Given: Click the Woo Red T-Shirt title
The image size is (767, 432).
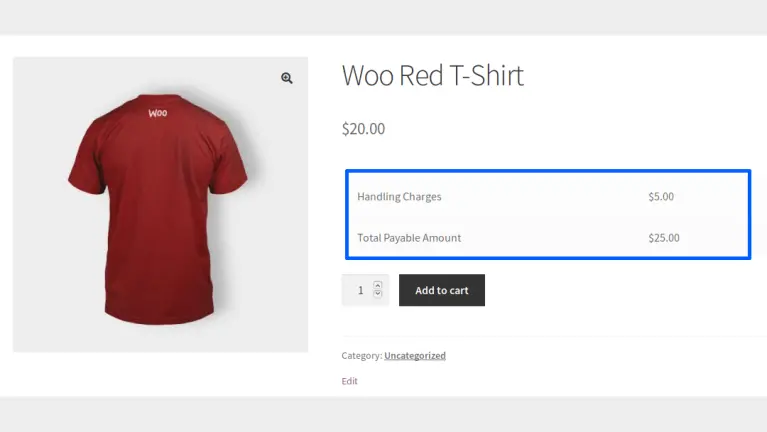Looking at the screenshot, I should 432,75.
